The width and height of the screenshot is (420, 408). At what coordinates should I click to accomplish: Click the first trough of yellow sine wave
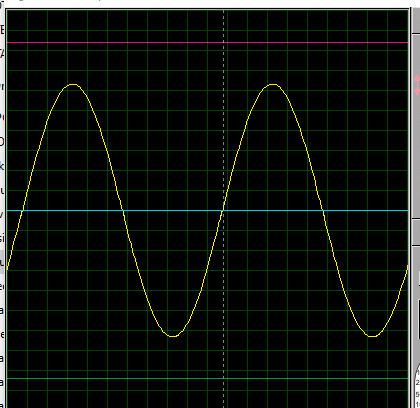(x=173, y=336)
